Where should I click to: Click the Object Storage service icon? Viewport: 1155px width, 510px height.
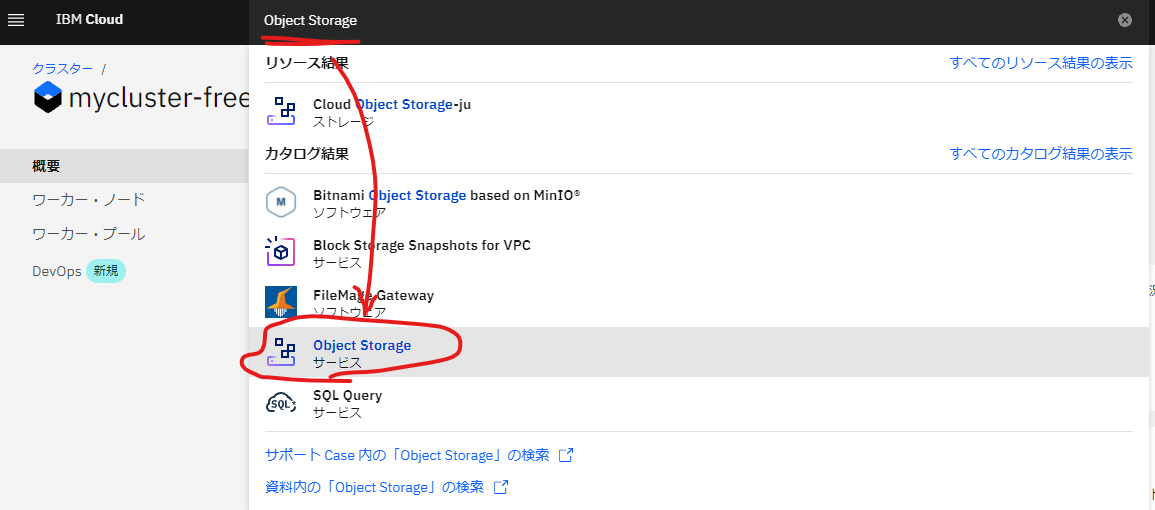click(x=281, y=352)
